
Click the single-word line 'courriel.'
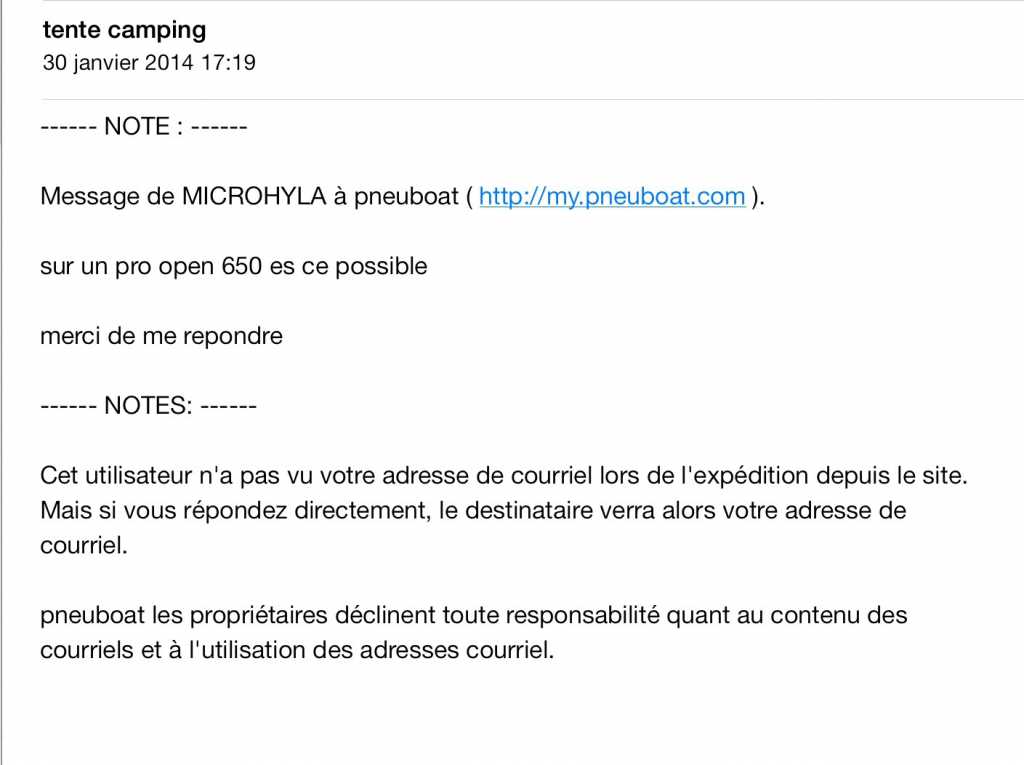pyautogui.click(x=84, y=545)
